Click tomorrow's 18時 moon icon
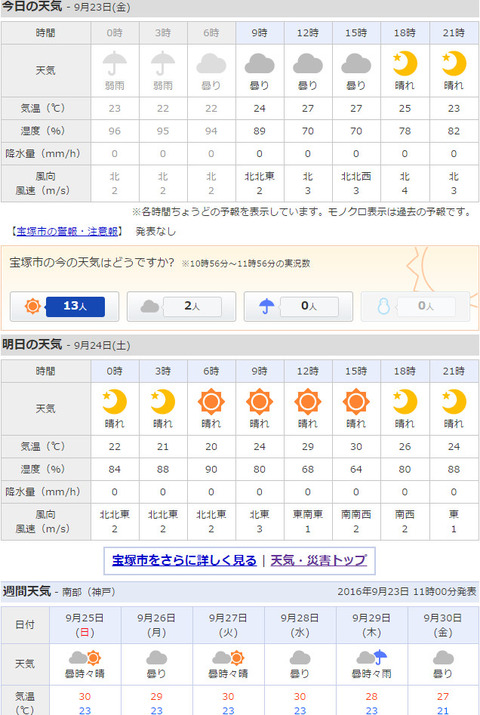 [x=405, y=402]
